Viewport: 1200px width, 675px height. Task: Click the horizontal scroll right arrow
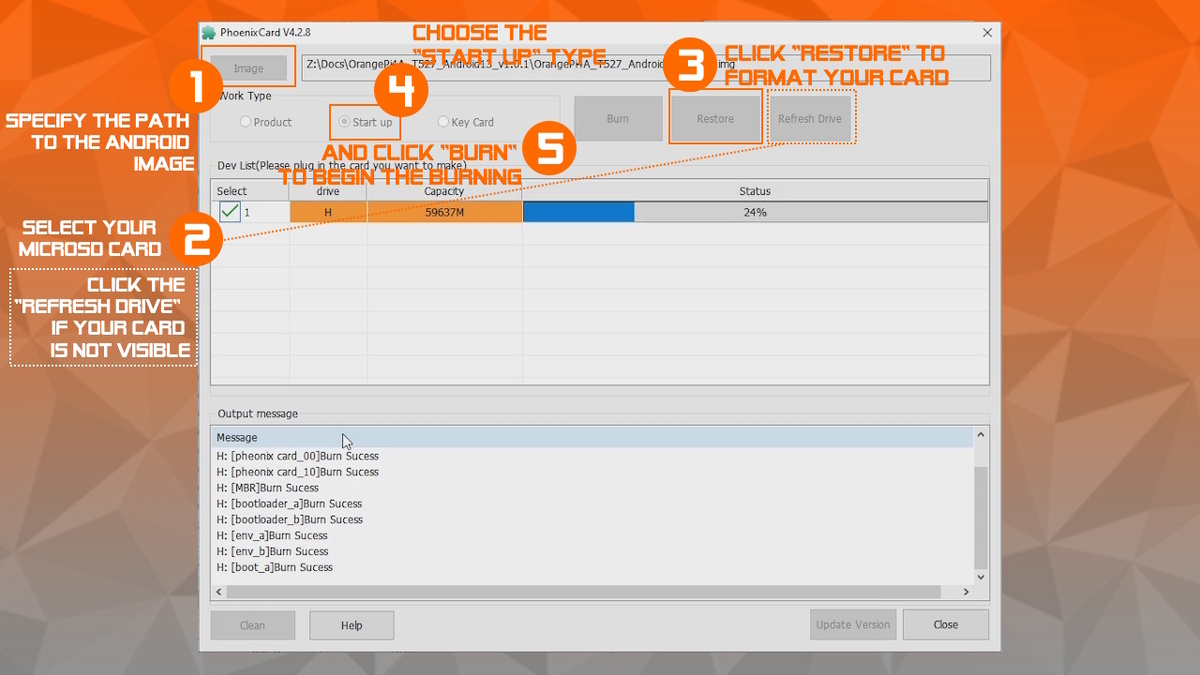pyautogui.click(x=965, y=592)
